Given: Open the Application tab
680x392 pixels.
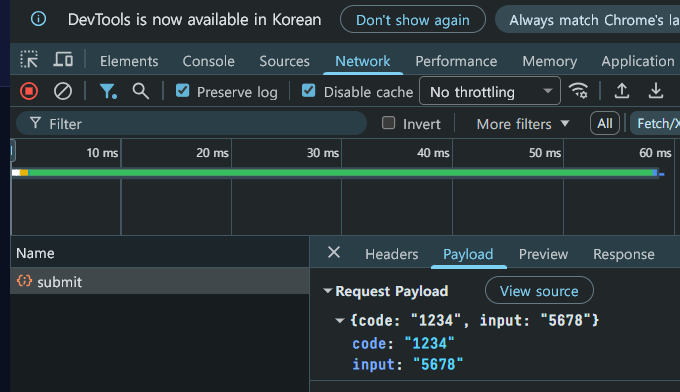Looking at the screenshot, I should [638, 61].
